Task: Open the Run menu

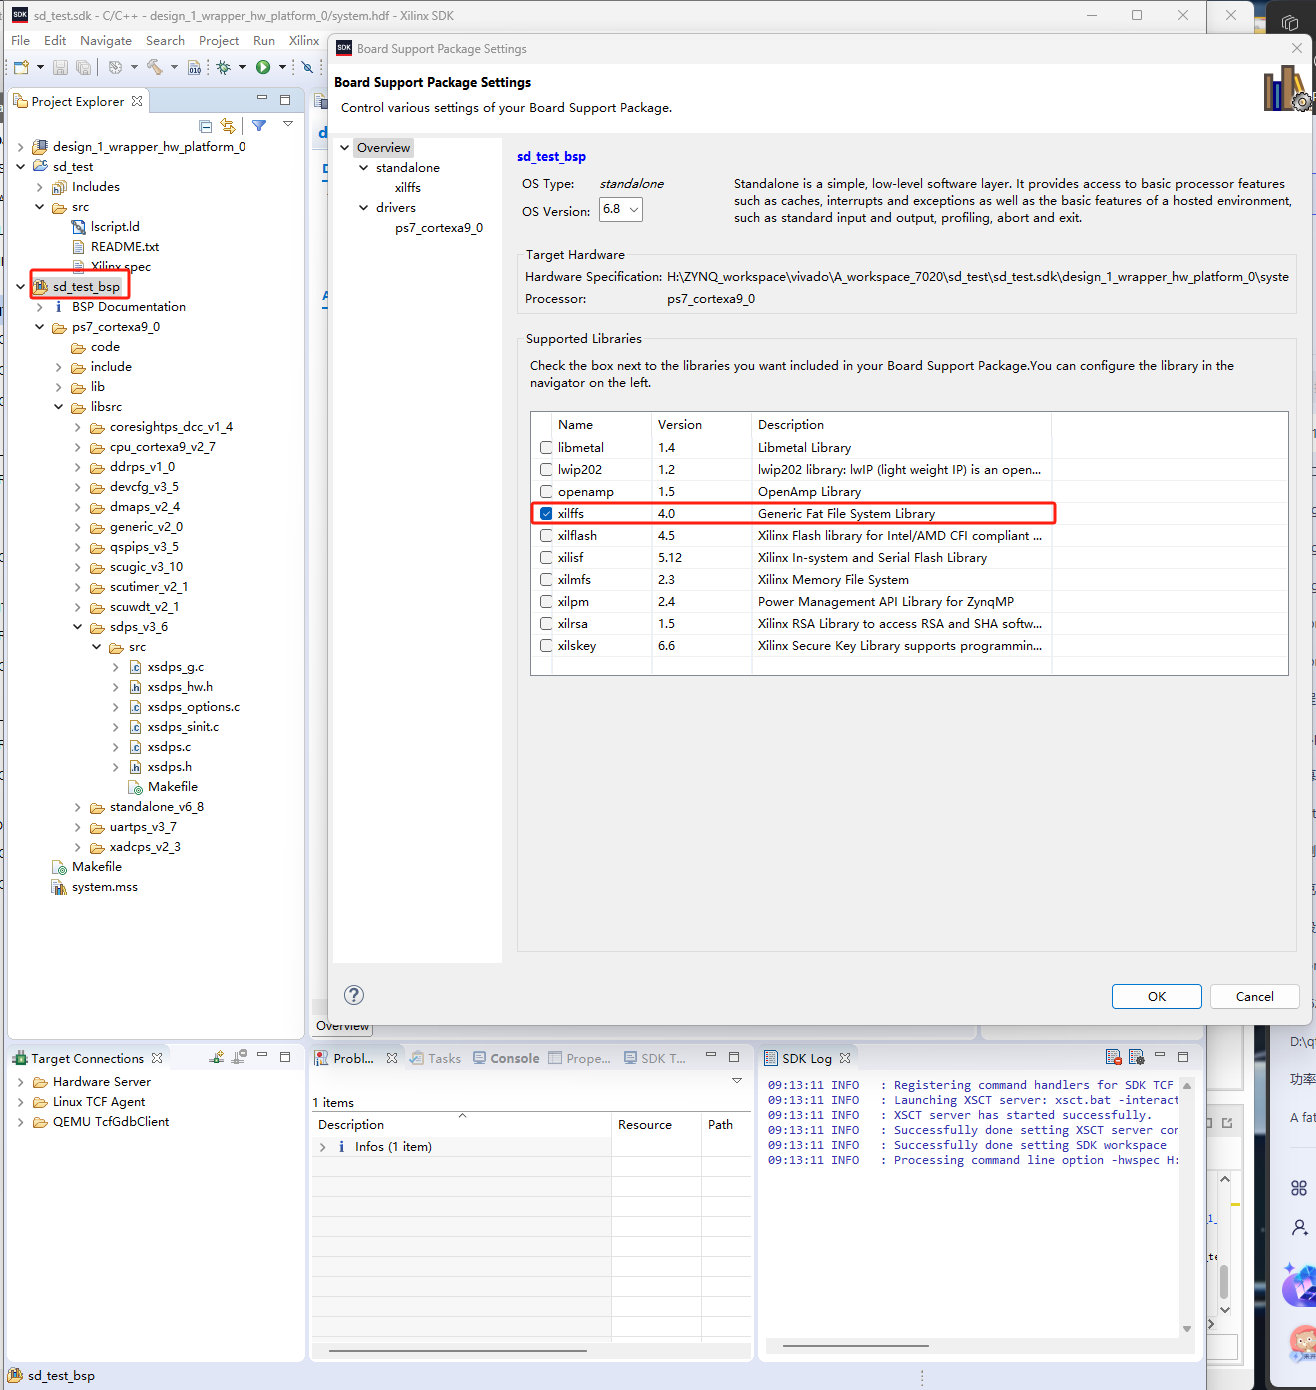Action: (x=264, y=41)
